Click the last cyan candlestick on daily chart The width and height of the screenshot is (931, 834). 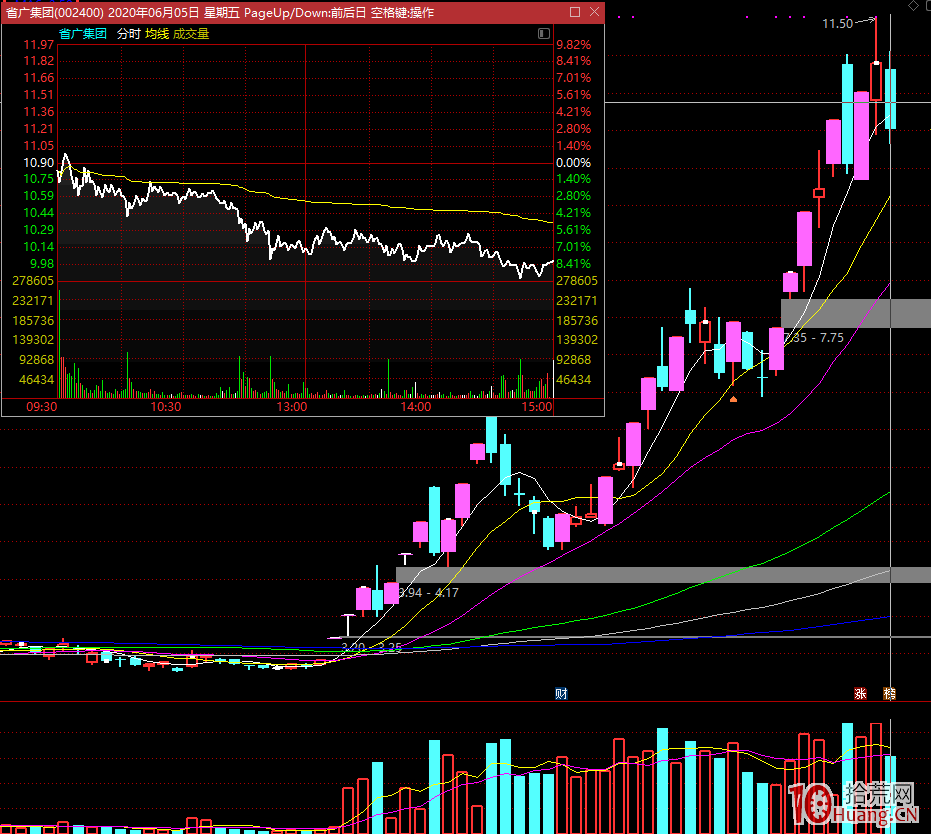(x=890, y=98)
